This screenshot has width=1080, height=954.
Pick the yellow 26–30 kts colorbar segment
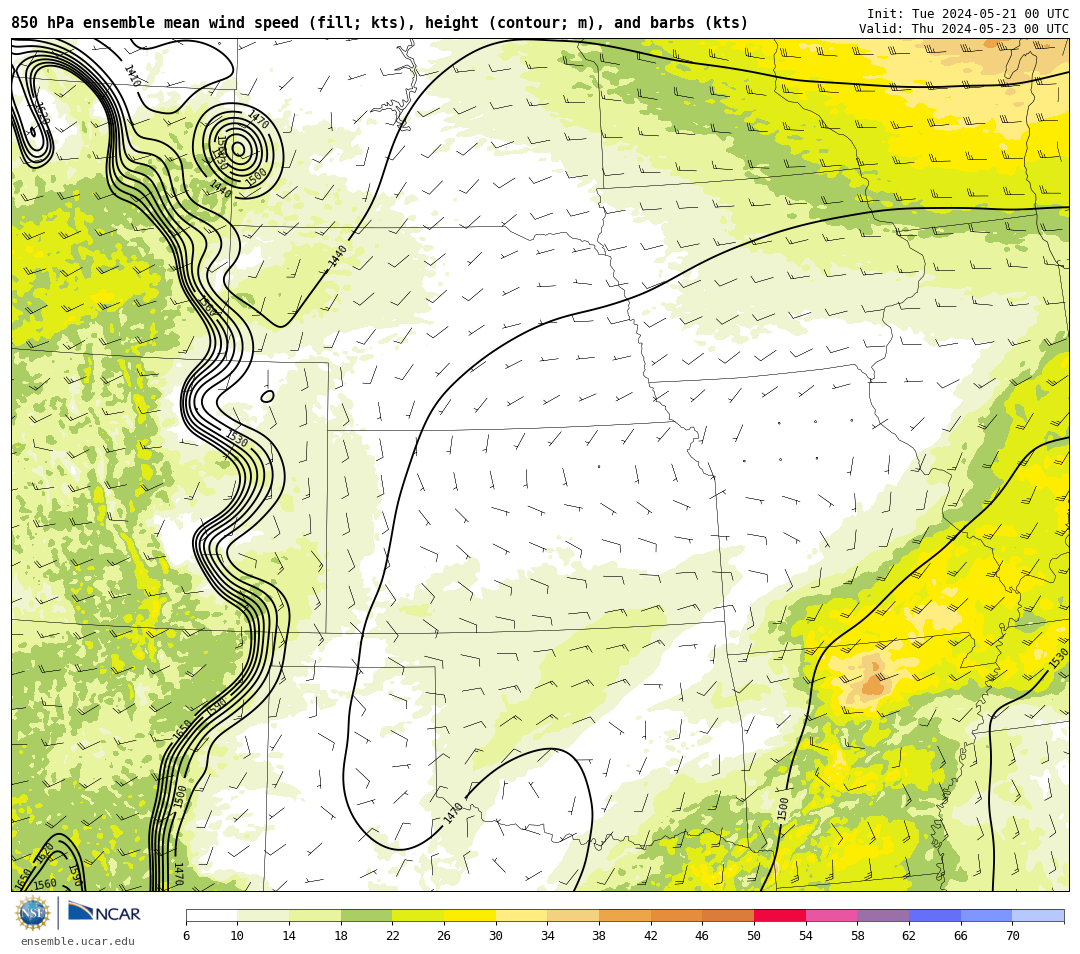click(470, 916)
